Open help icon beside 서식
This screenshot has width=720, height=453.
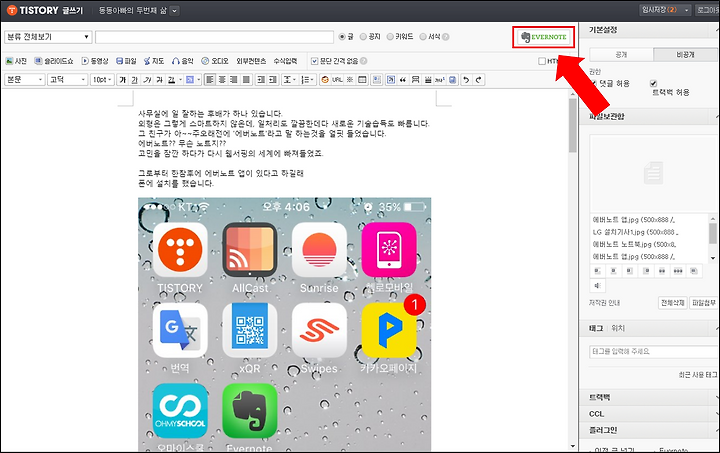[x=445, y=37]
